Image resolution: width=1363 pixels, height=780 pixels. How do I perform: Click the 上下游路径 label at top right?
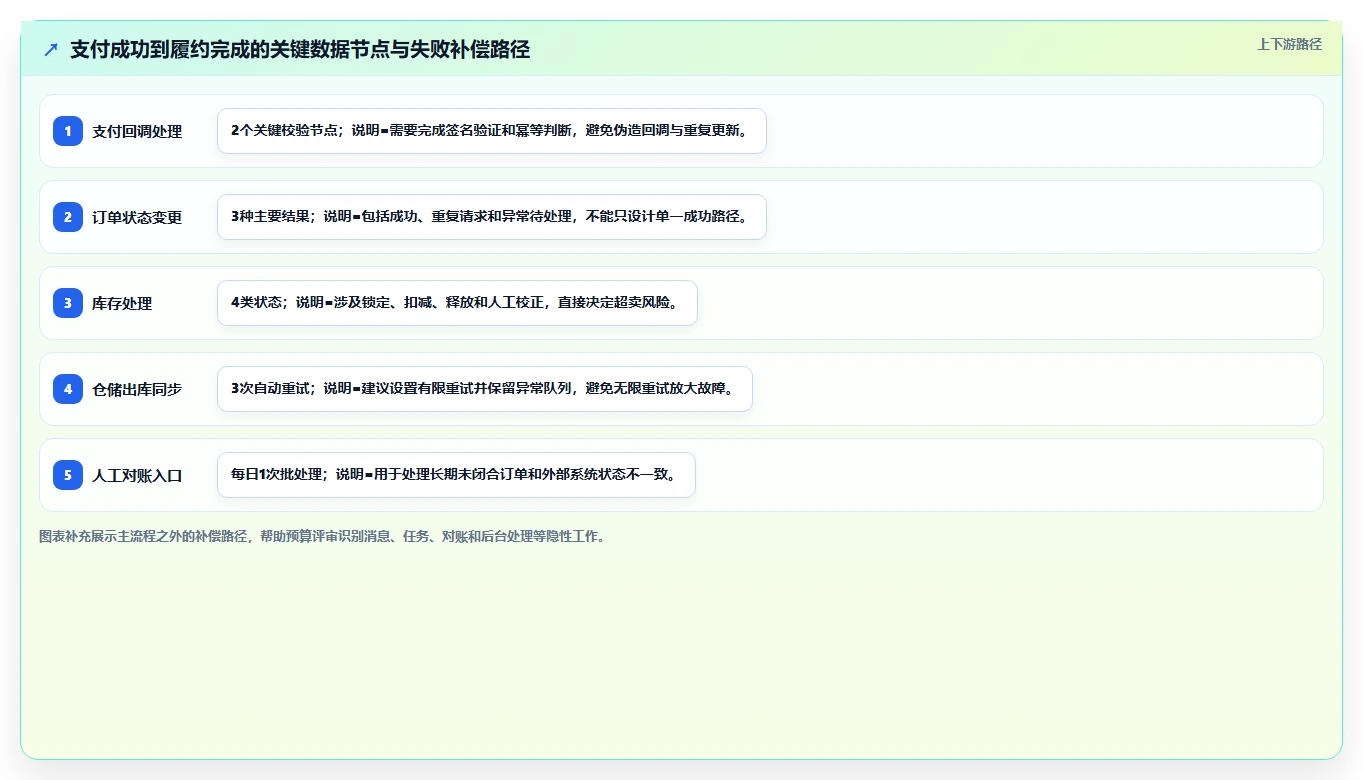(x=1289, y=44)
